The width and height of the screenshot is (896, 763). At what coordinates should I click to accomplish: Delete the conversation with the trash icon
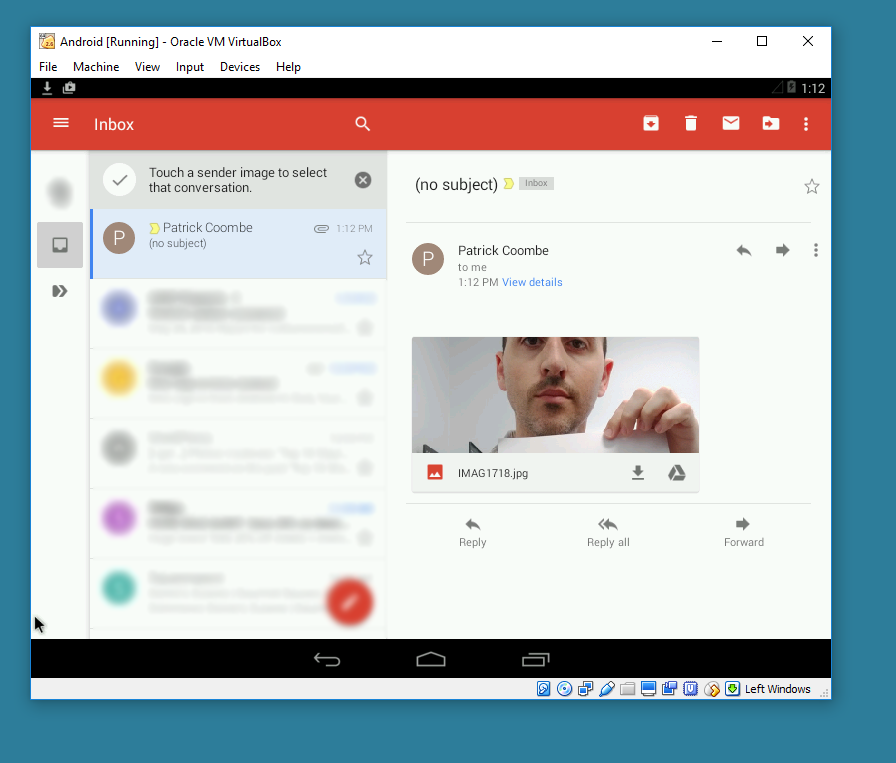point(691,123)
